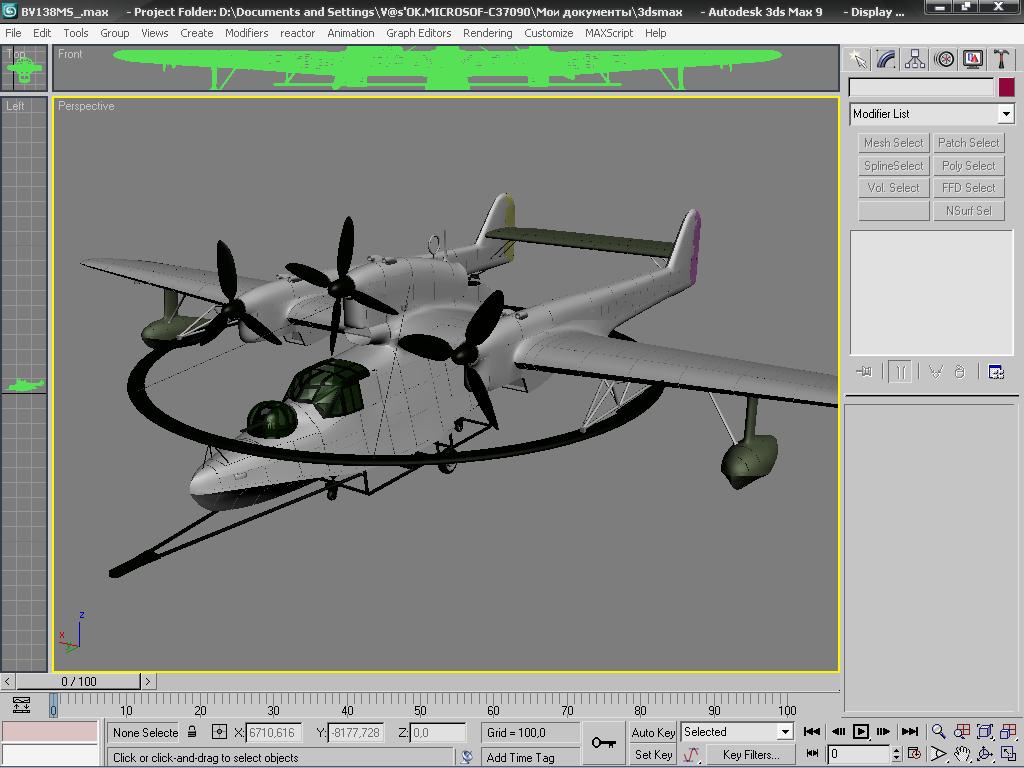Click the Mesh Select button

893,143
